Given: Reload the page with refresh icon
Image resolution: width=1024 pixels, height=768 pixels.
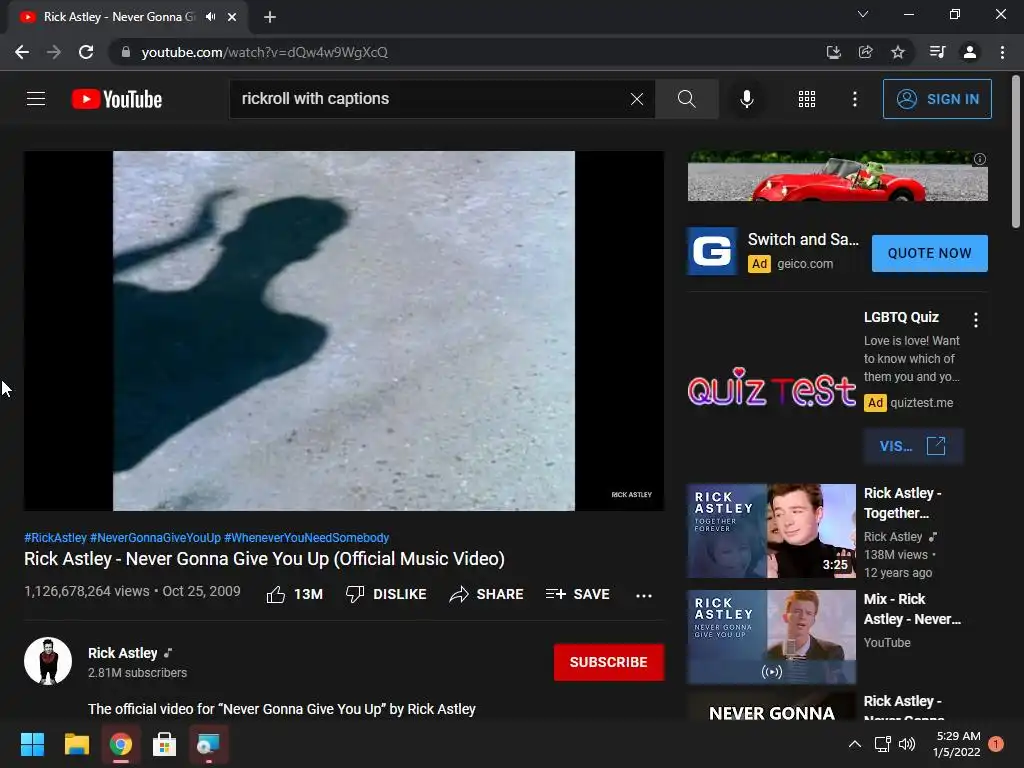Looking at the screenshot, I should point(86,52).
